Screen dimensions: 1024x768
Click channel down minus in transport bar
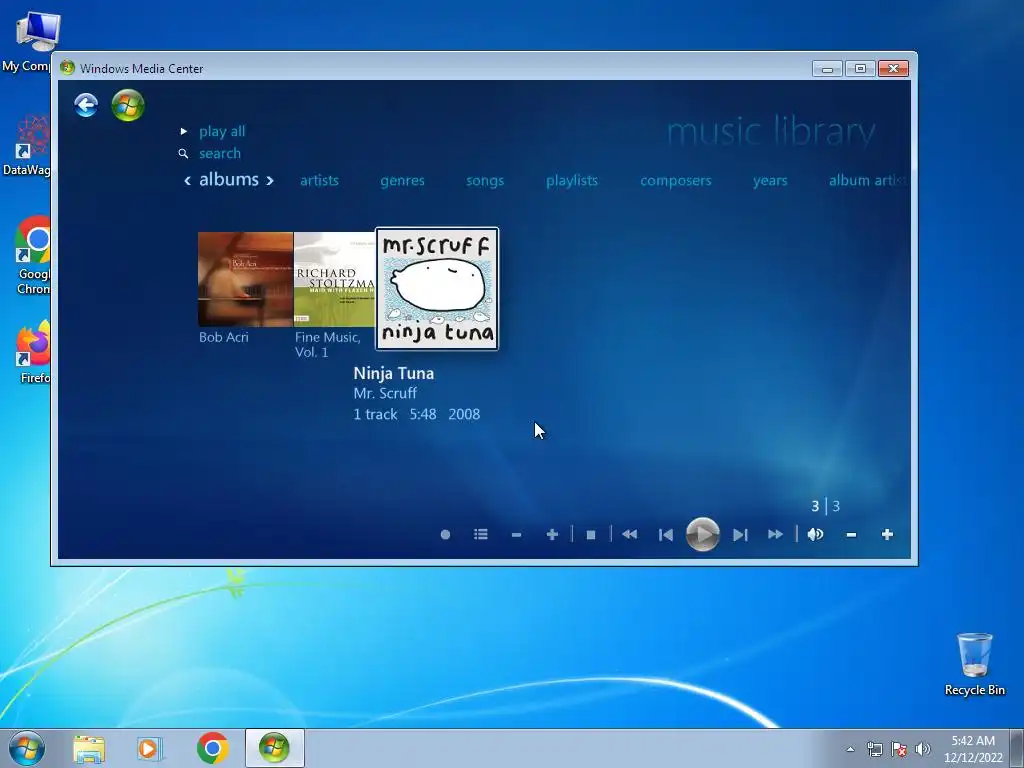coord(517,535)
